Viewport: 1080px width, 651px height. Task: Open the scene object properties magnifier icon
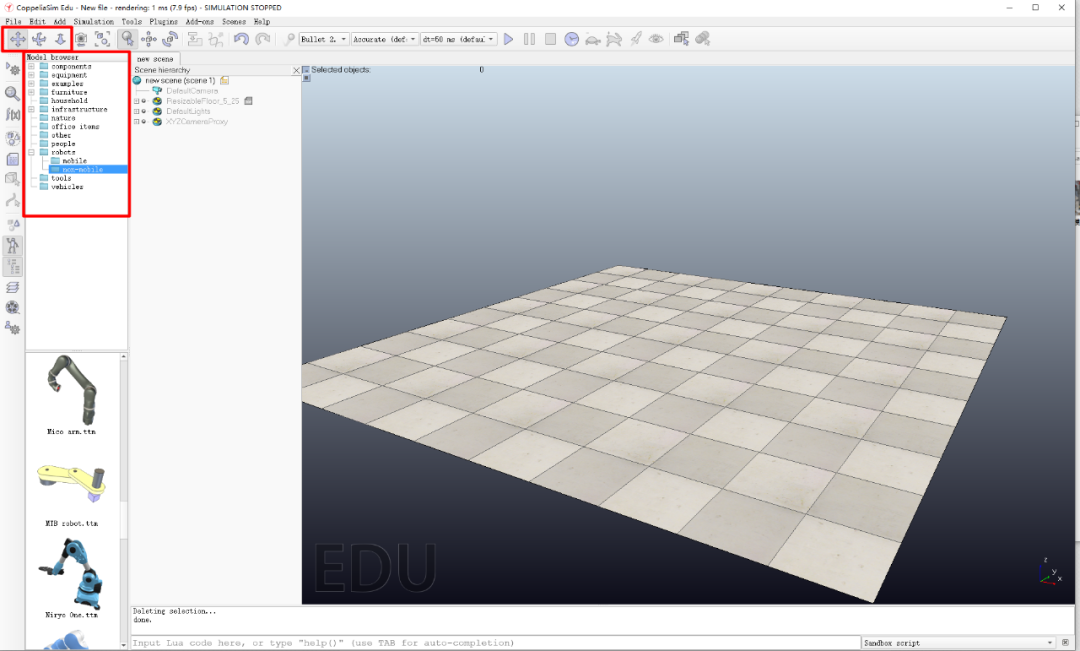pos(13,93)
